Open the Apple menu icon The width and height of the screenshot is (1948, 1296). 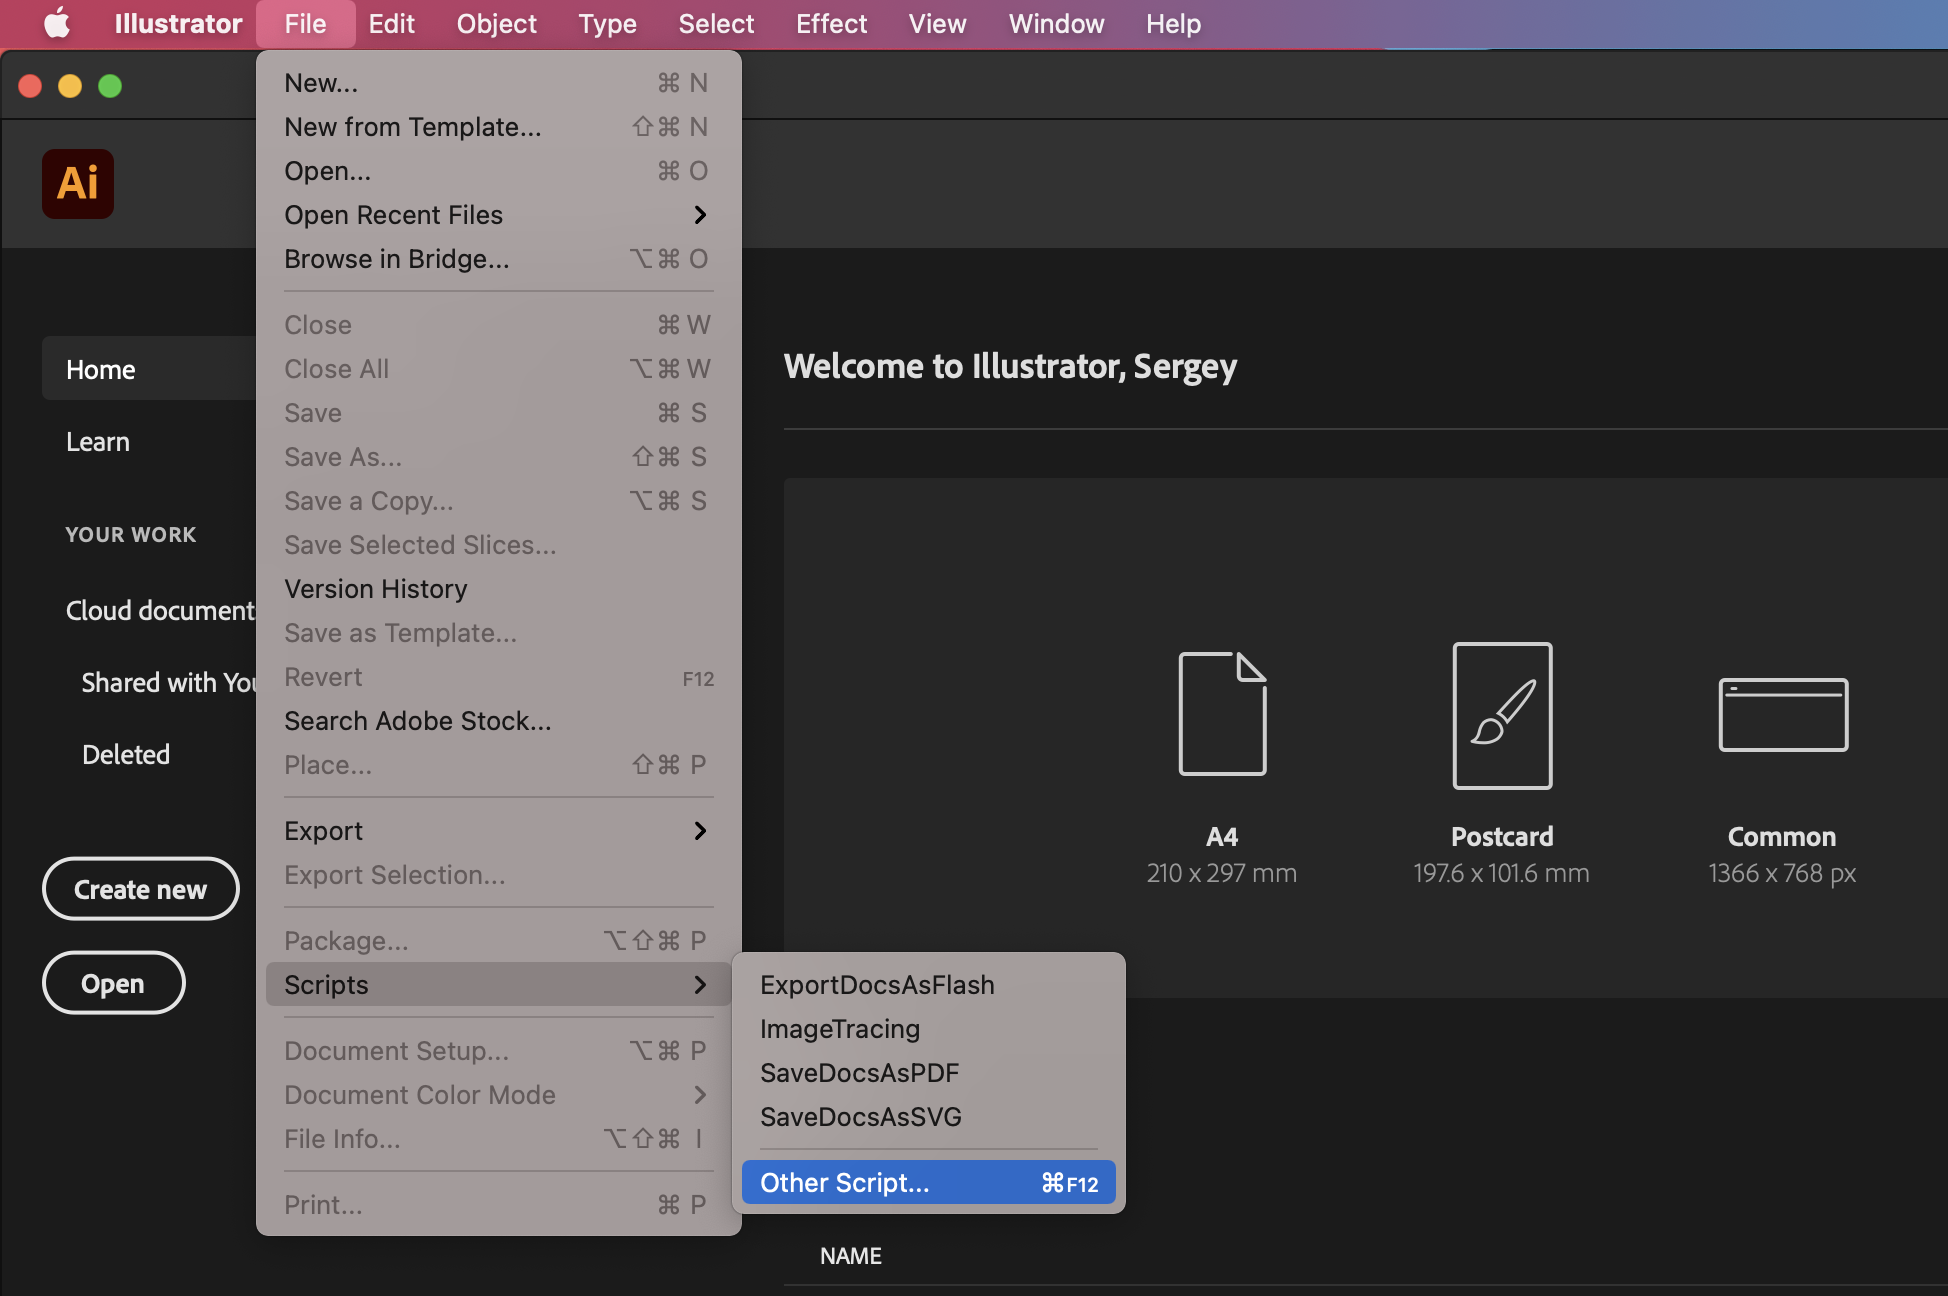click(x=57, y=23)
